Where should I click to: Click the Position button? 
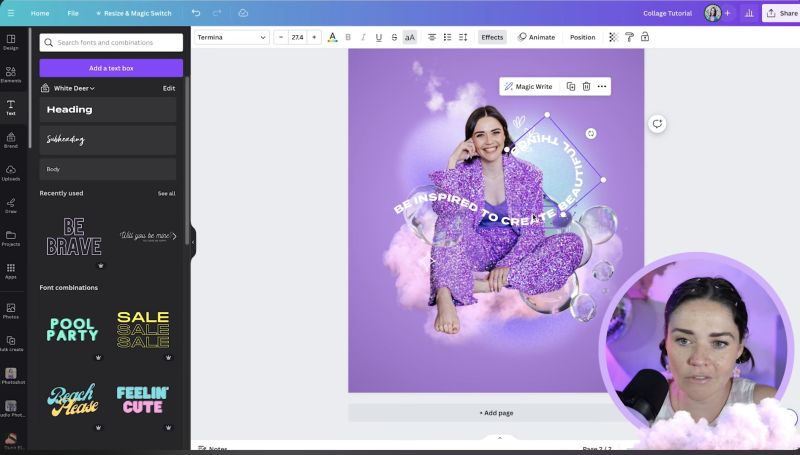point(583,37)
